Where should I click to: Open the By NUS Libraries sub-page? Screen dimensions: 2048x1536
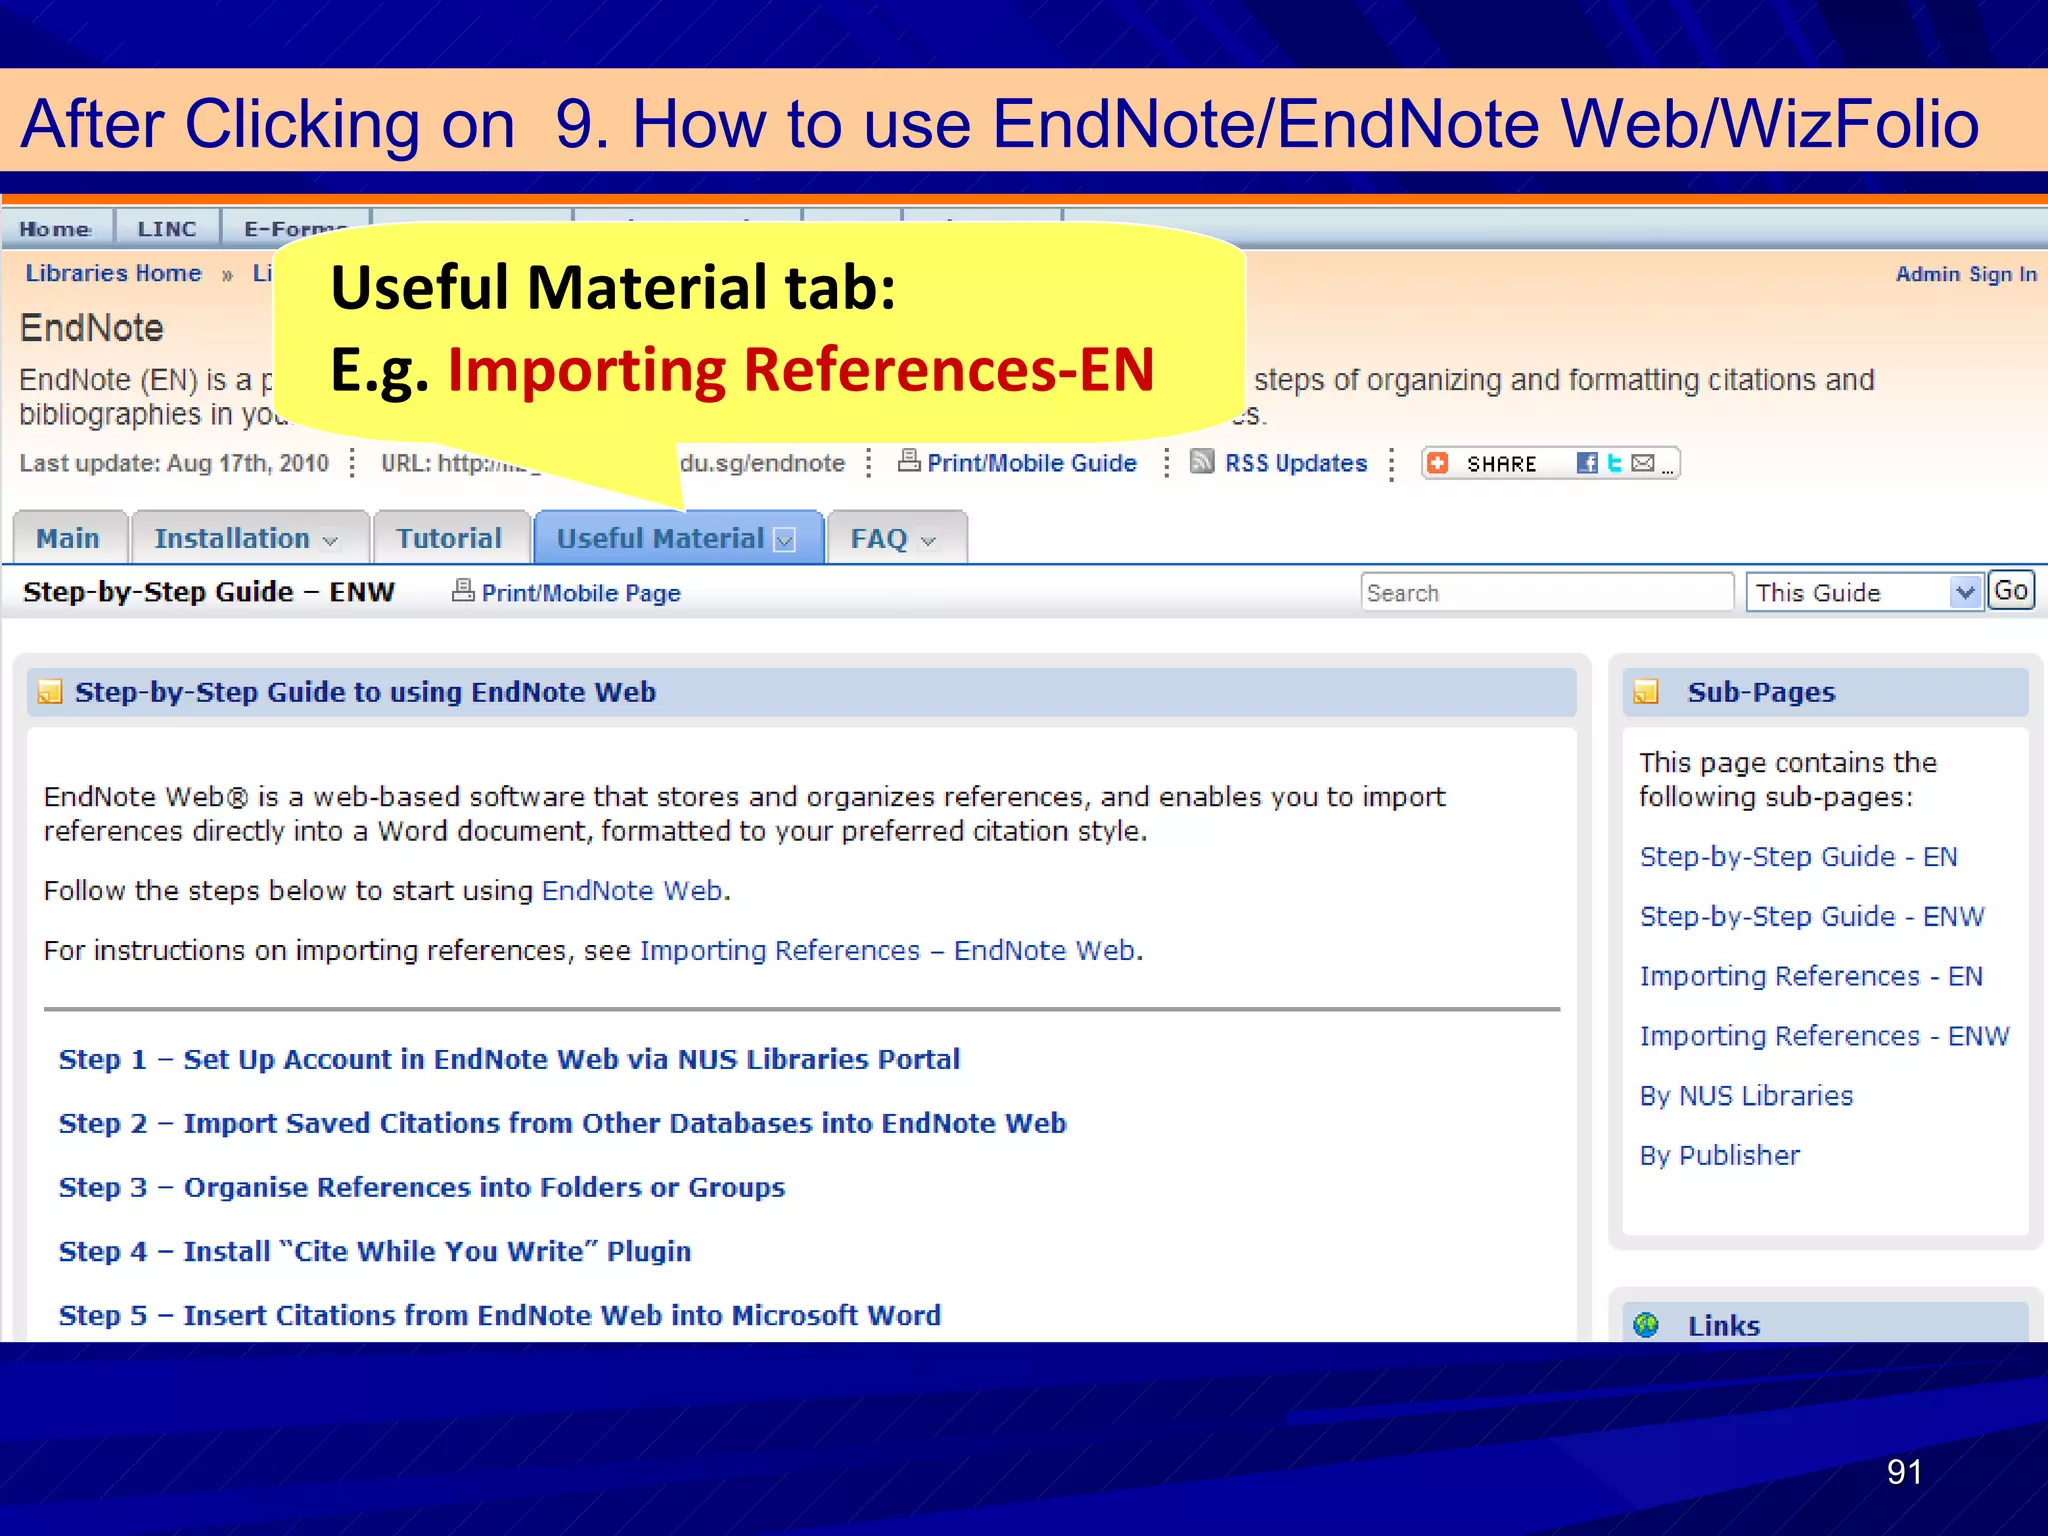point(1746,1096)
